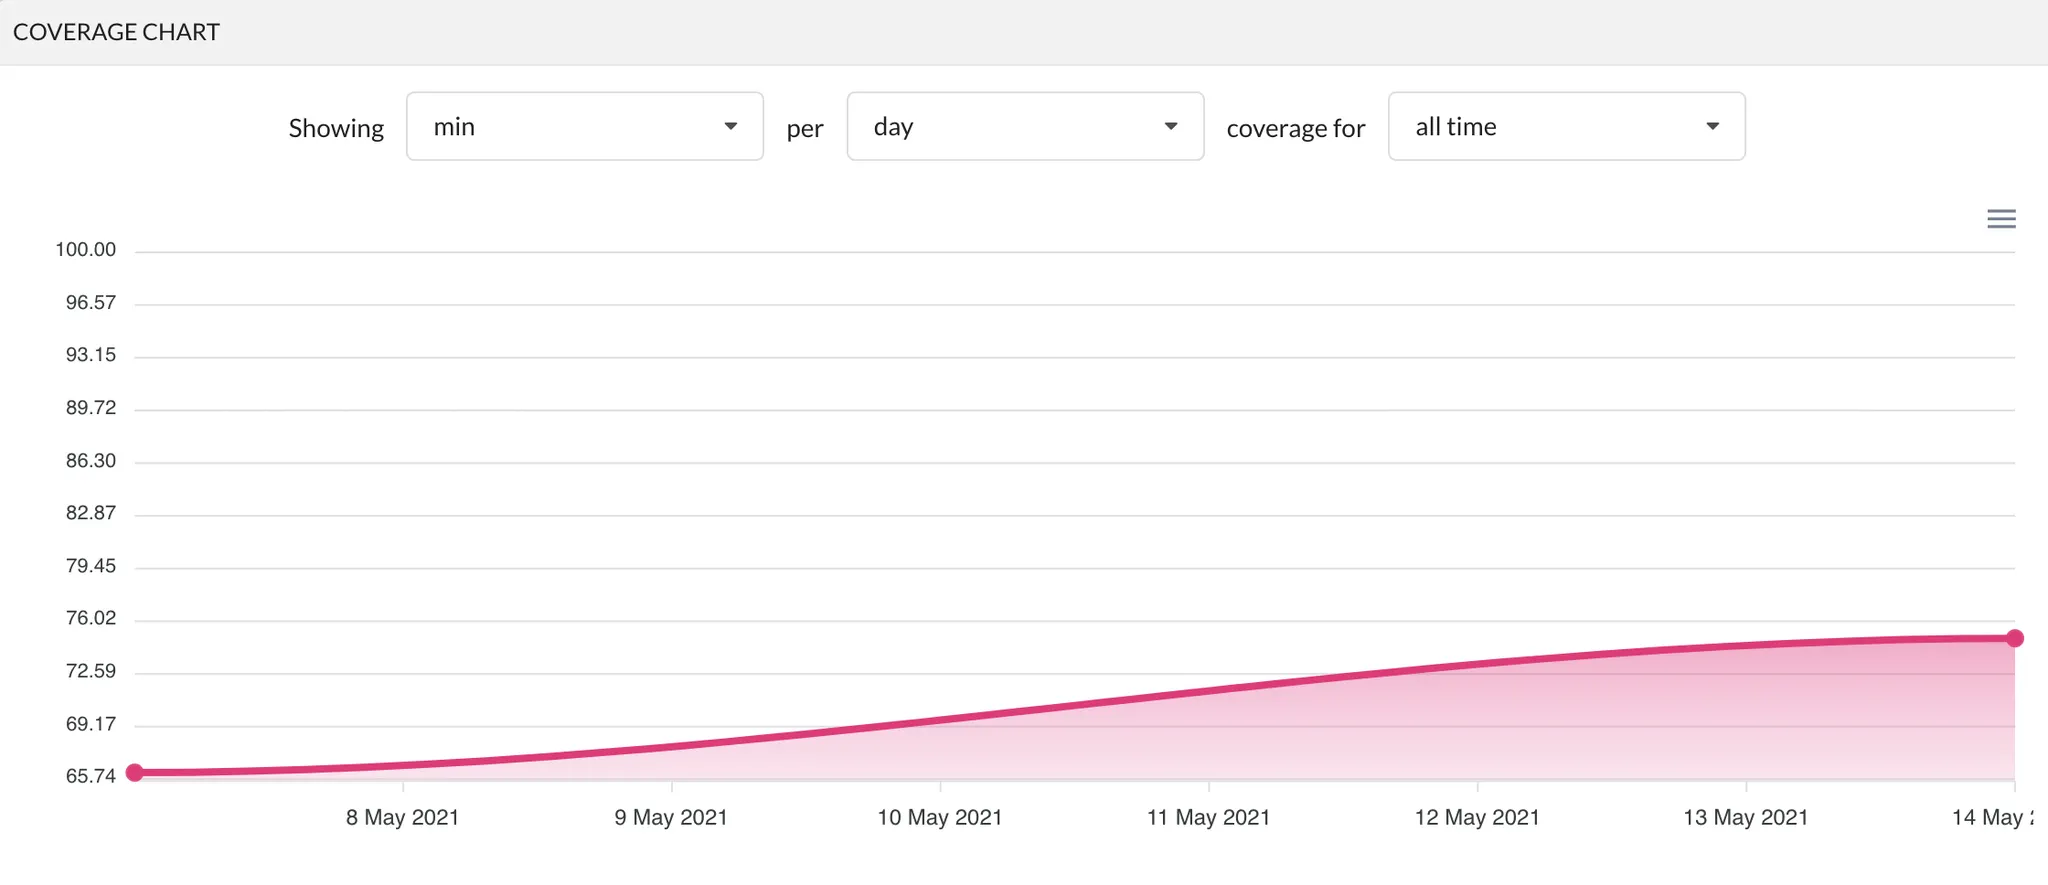Open the 'min' aggregation dropdown
Viewport: 2048px width, 885px height.
click(584, 127)
